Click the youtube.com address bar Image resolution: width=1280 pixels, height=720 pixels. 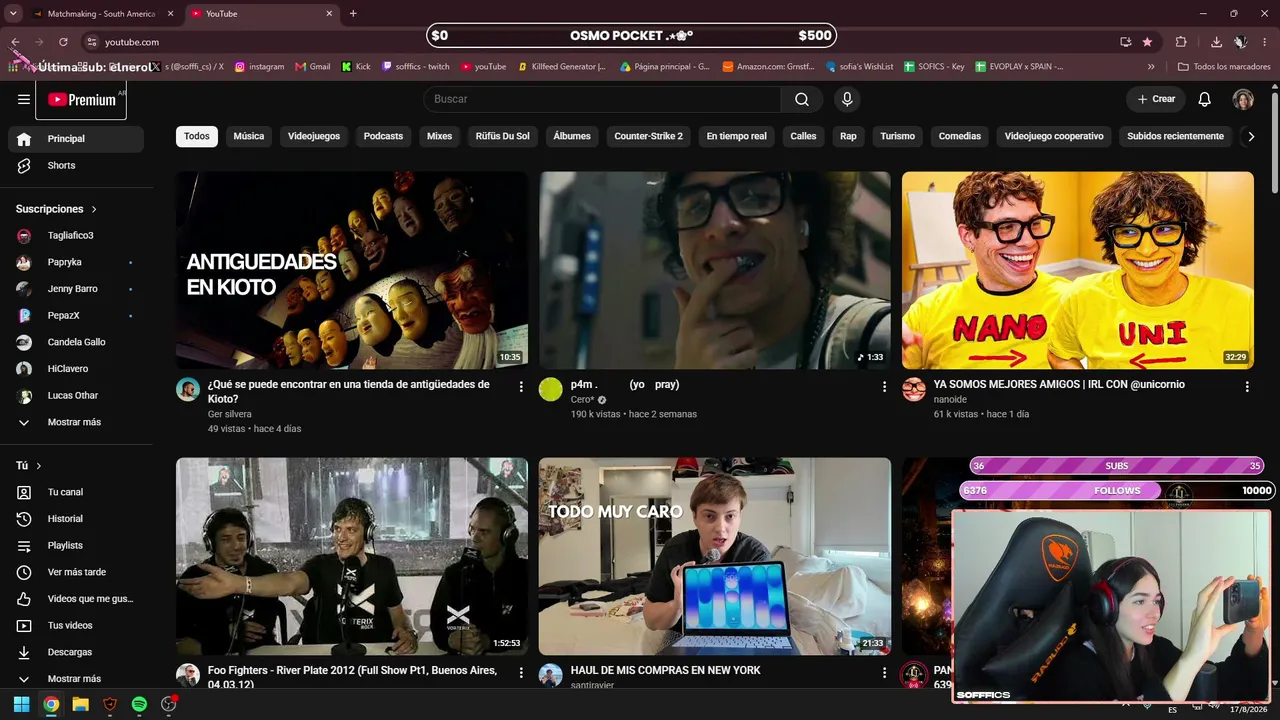pyautogui.click(x=600, y=42)
